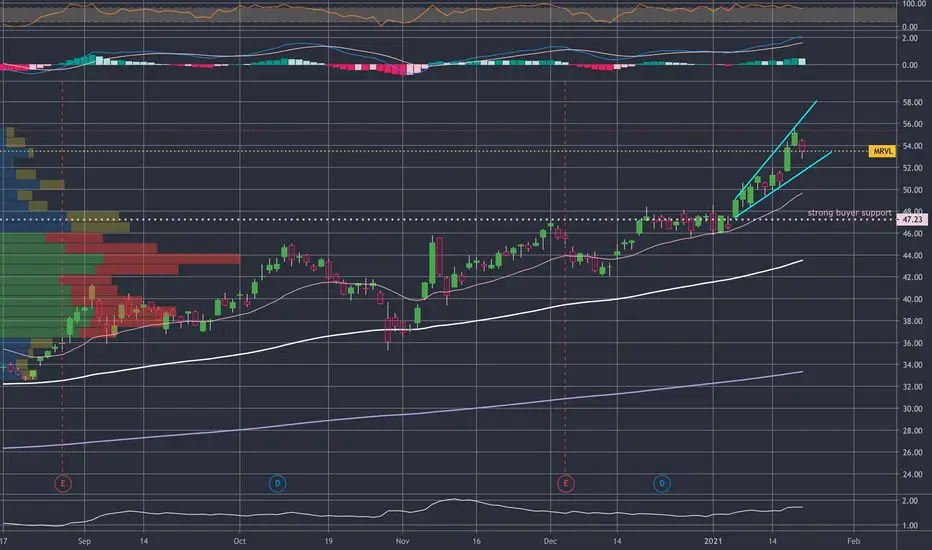Click the 42.00 price axis label
Screen dimensions: 932x550
[x=912, y=277]
